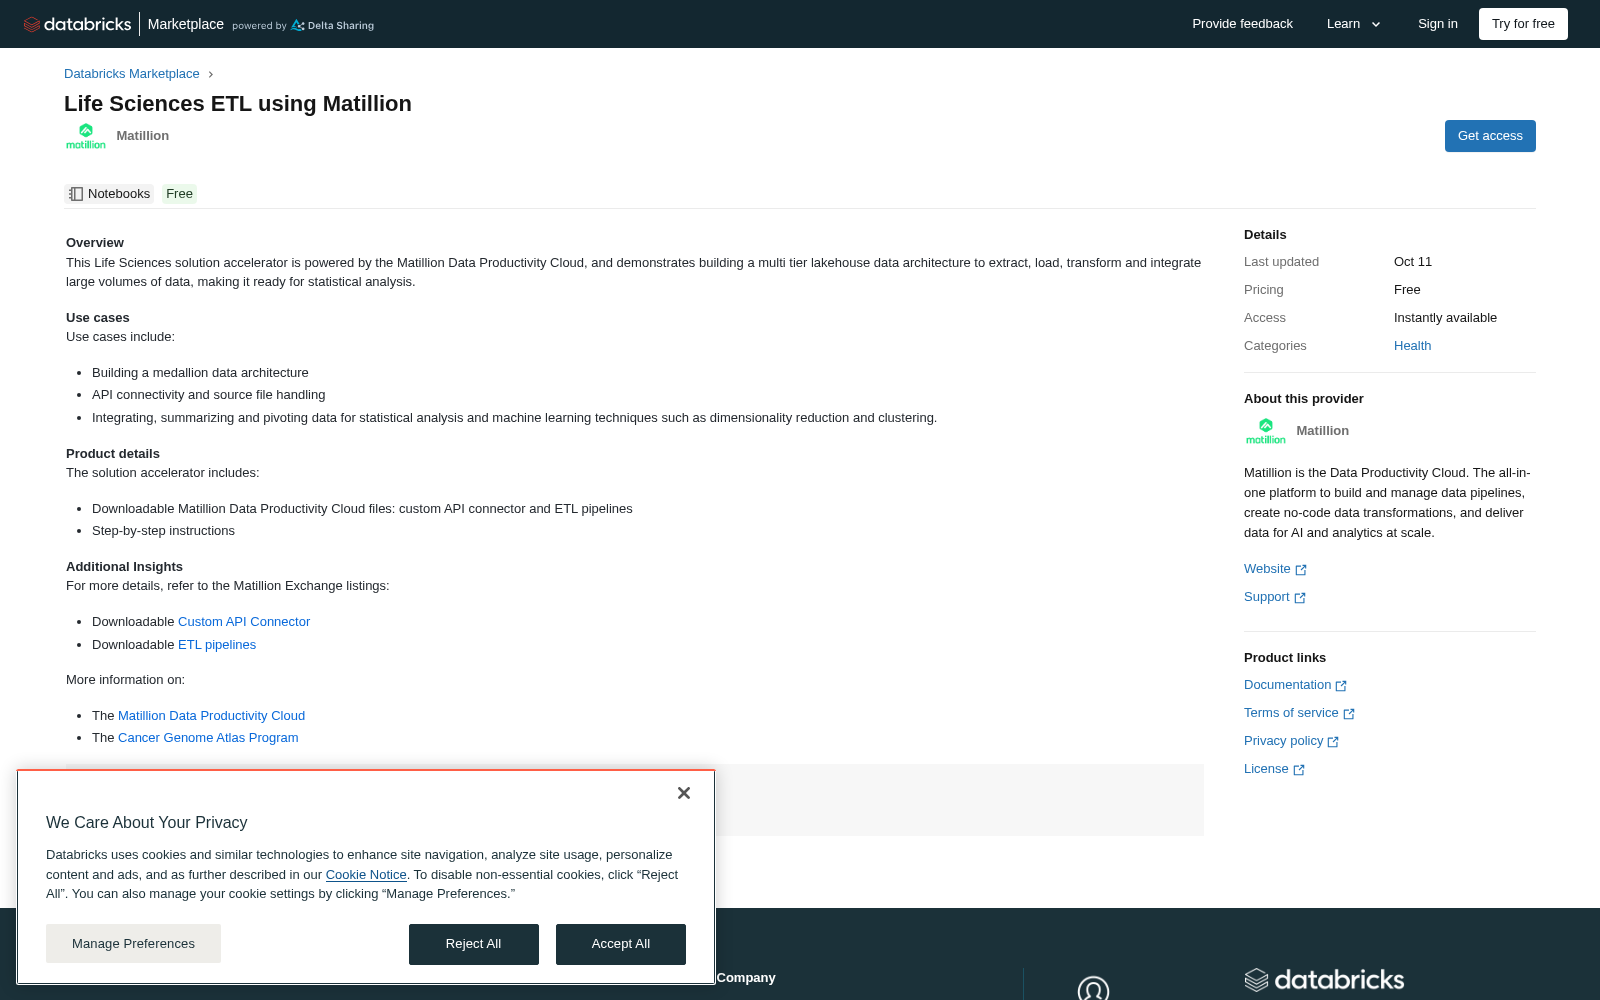The image size is (1600, 1000).
Task: Click the Use cases section heading
Action: (x=98, y=318)
